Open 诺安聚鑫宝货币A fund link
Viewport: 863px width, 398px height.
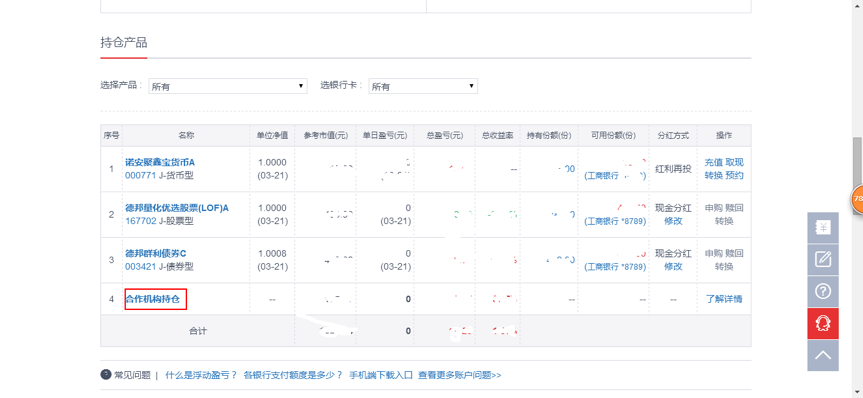click(160, 162)
